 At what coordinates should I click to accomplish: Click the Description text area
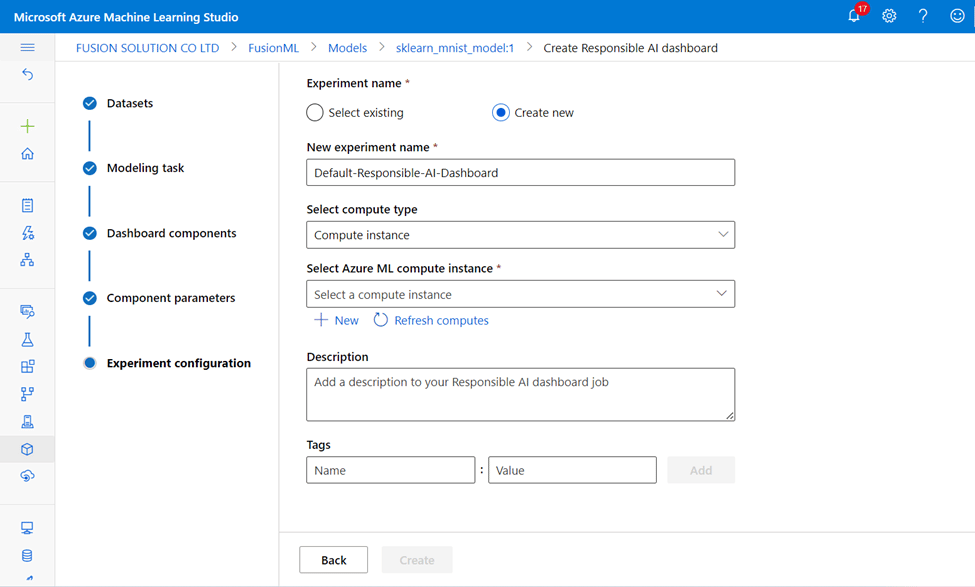pos(520,395)
